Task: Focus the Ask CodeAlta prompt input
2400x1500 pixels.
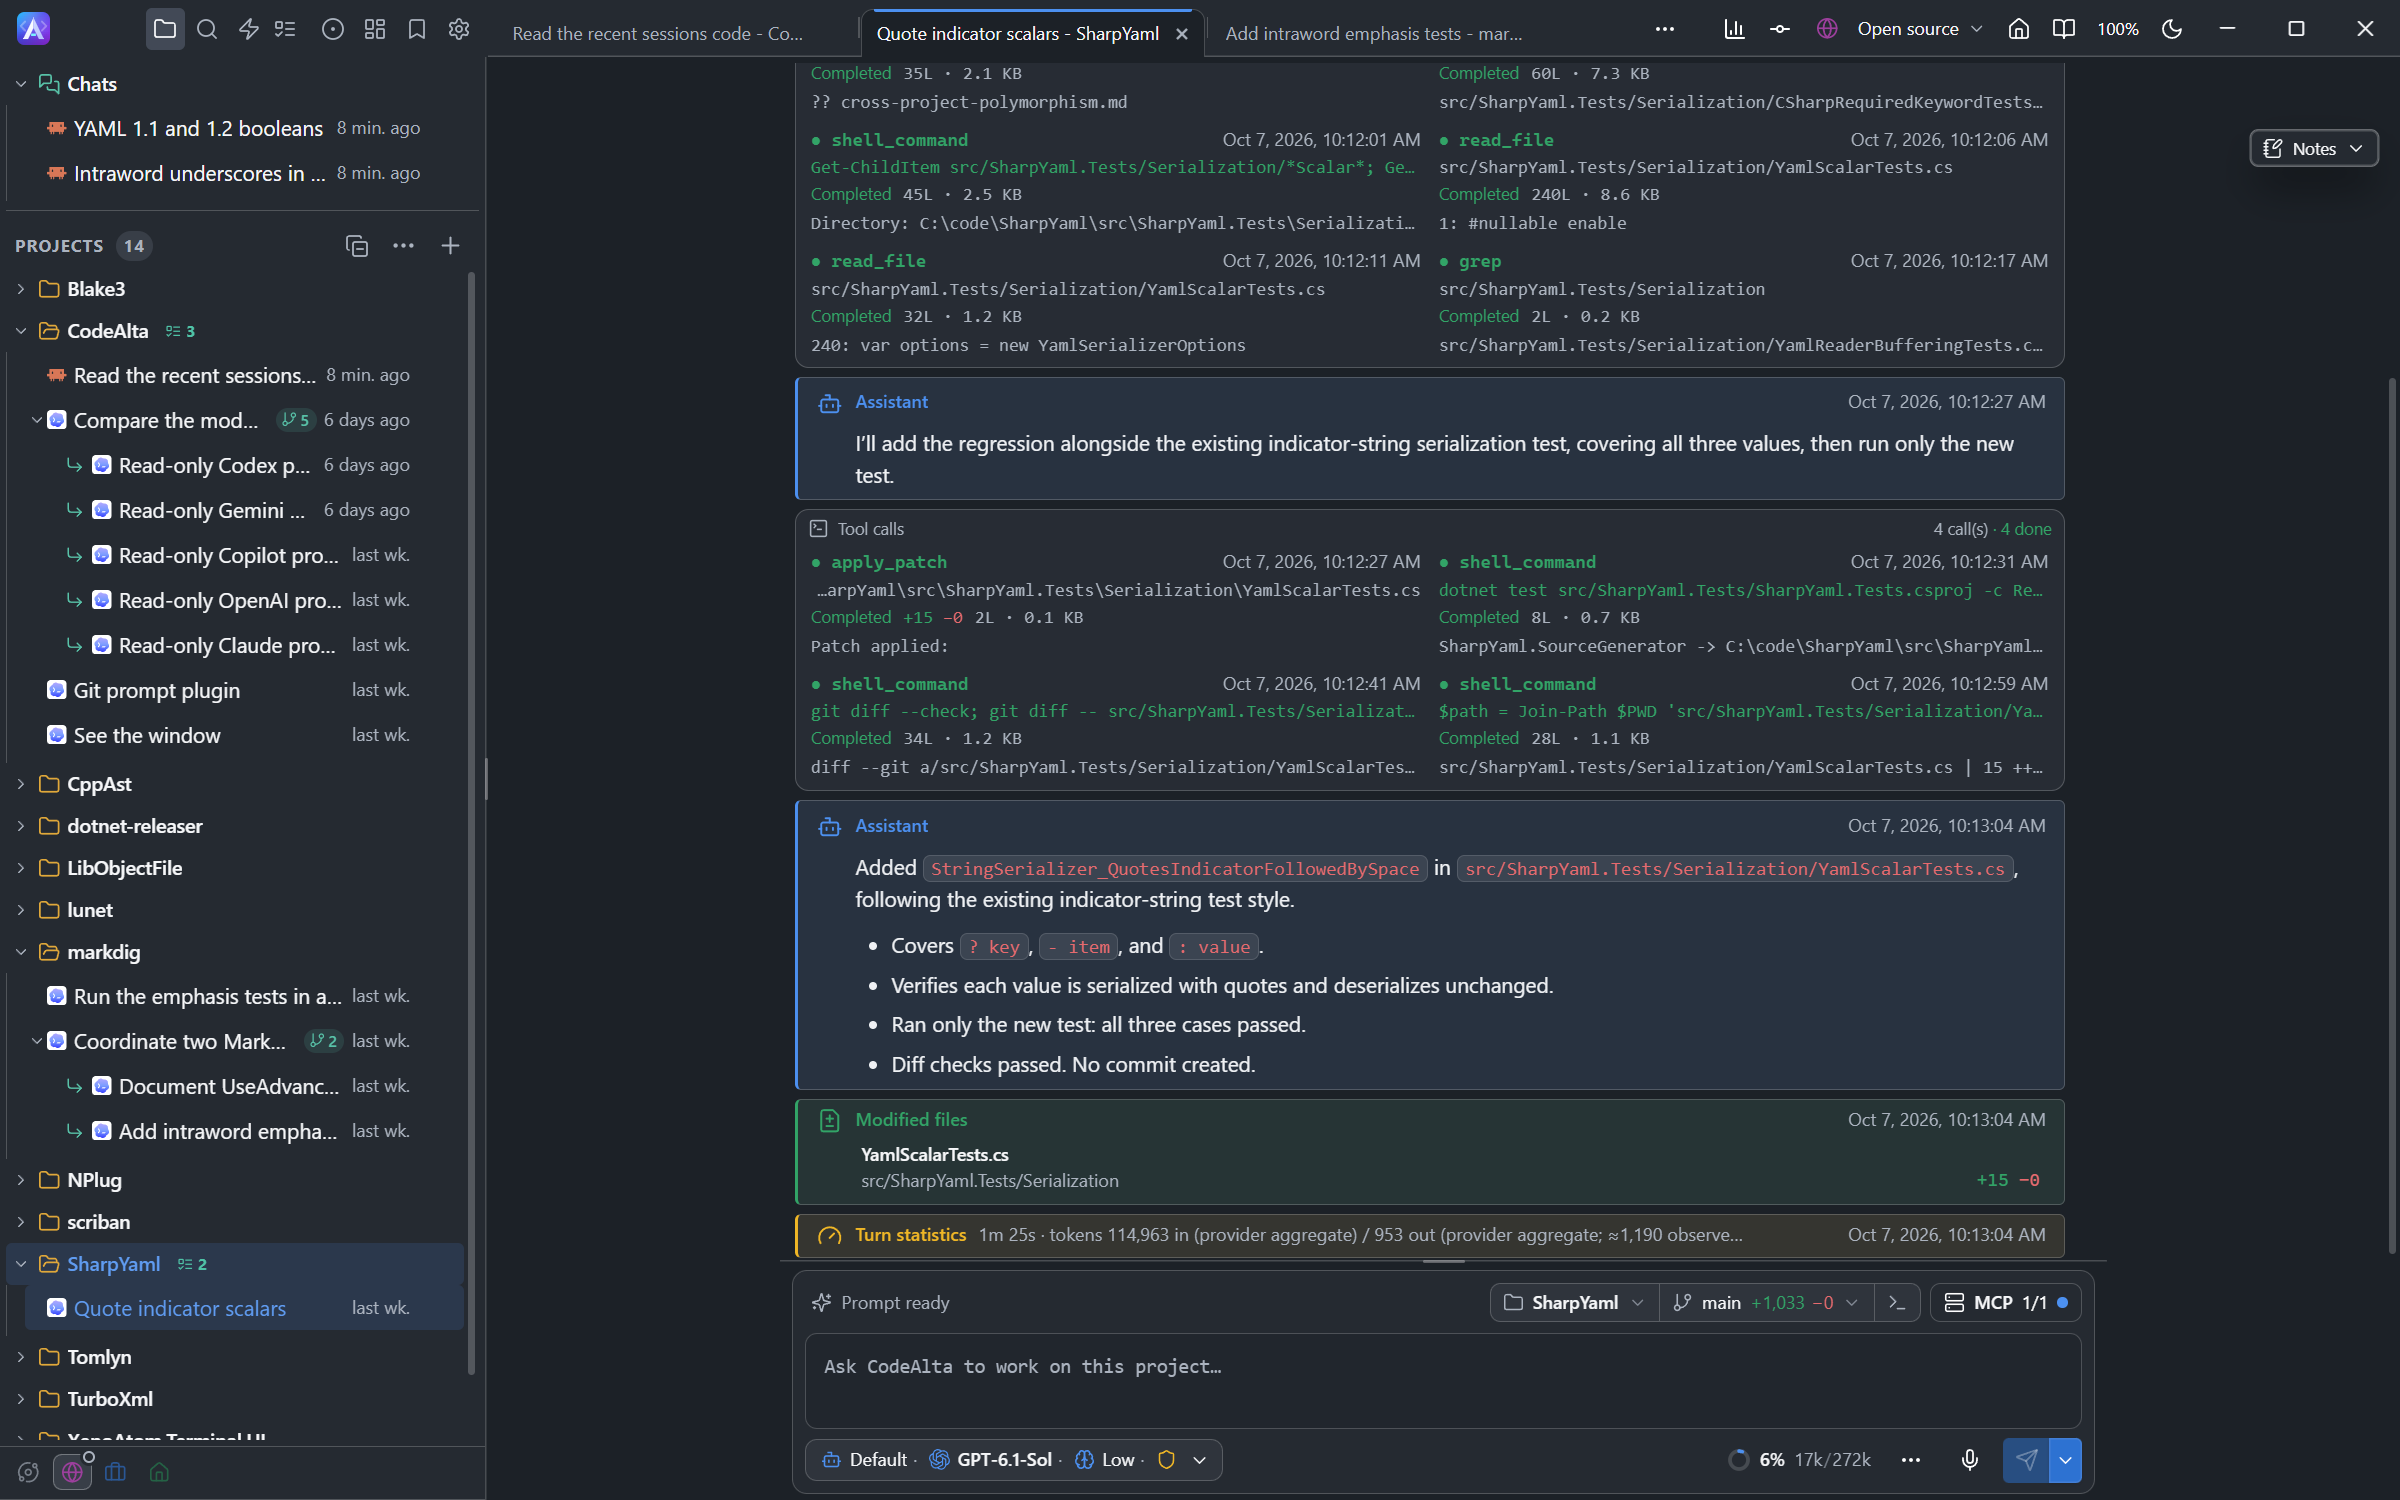Action: (1443, 1380)
